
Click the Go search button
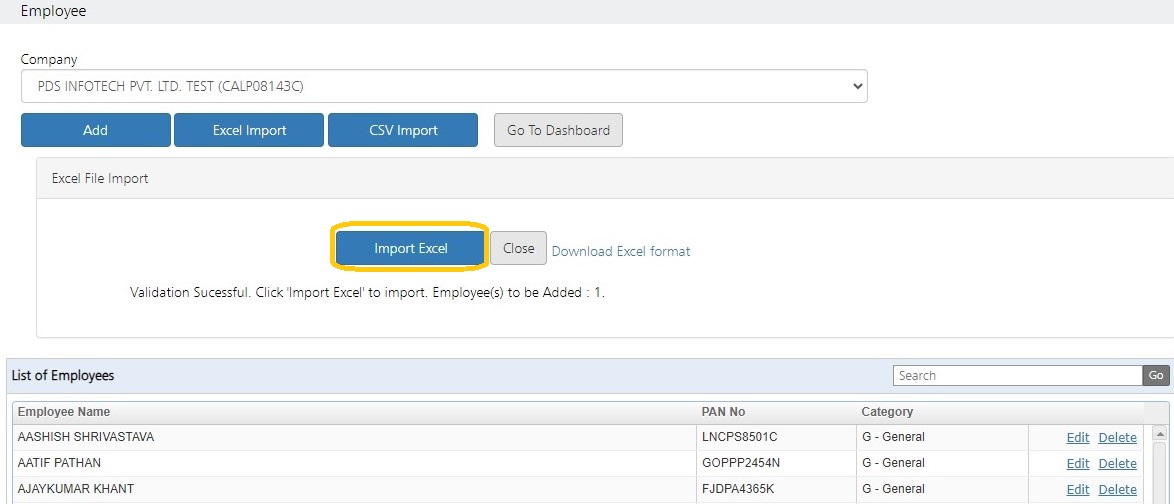click(x=1156, y=376)
